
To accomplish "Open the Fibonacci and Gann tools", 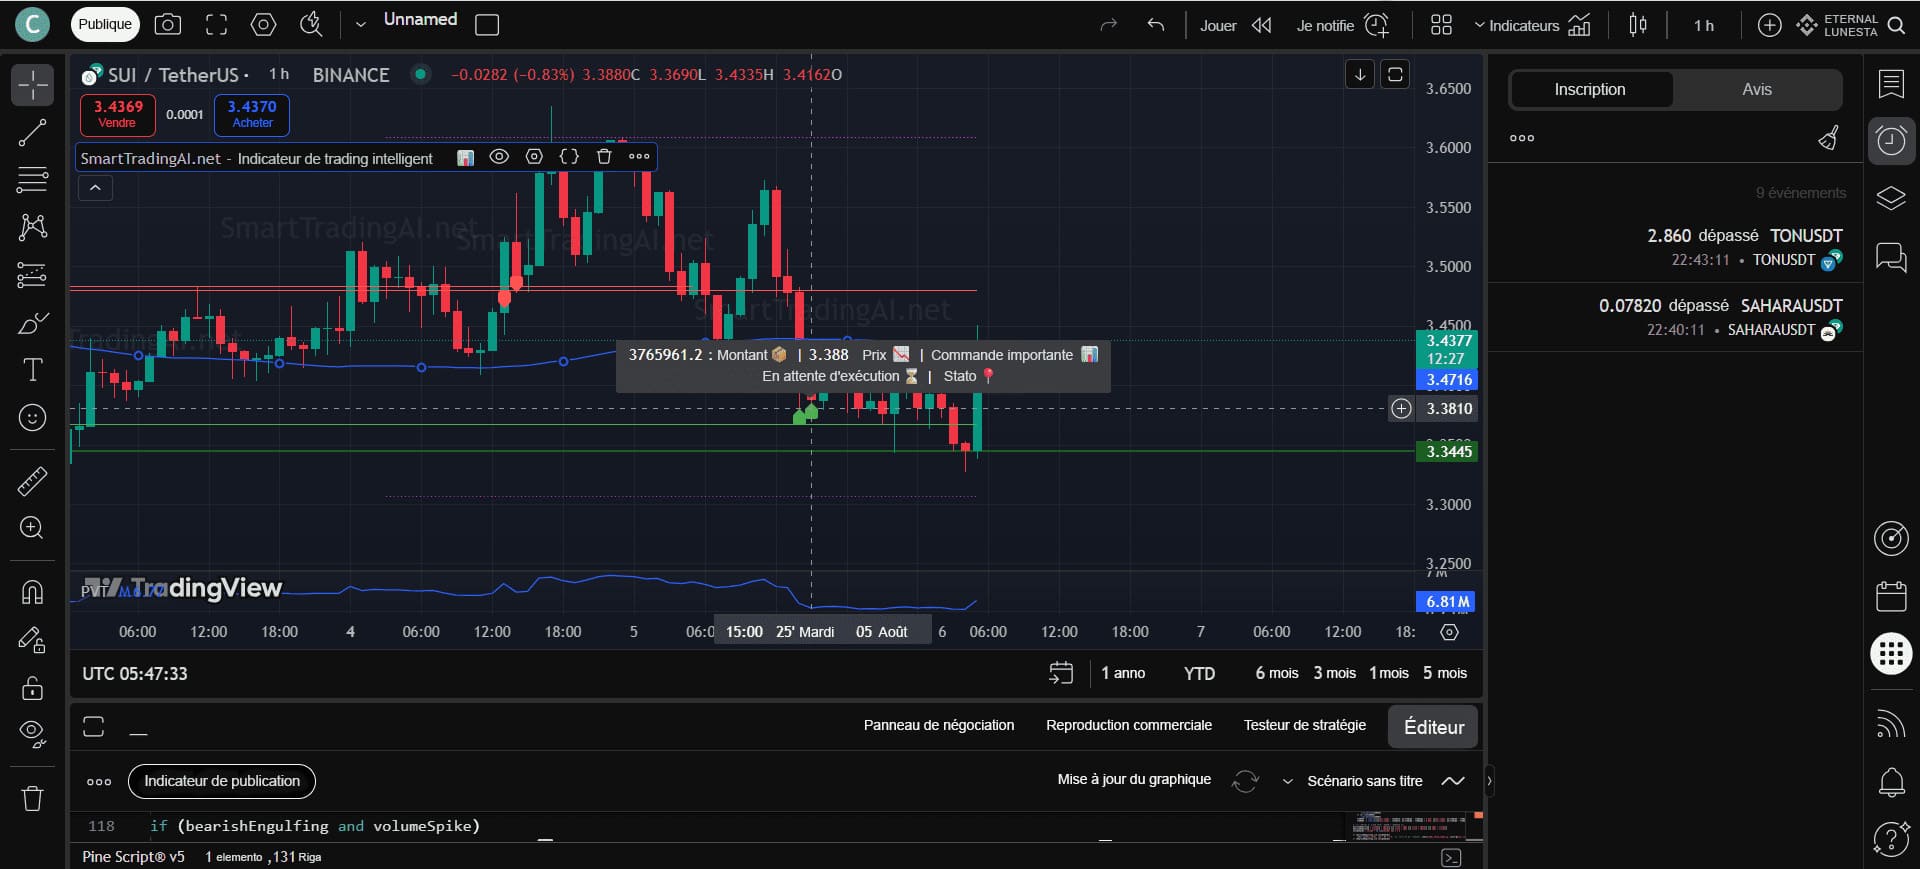I will [x=32, y=180].
